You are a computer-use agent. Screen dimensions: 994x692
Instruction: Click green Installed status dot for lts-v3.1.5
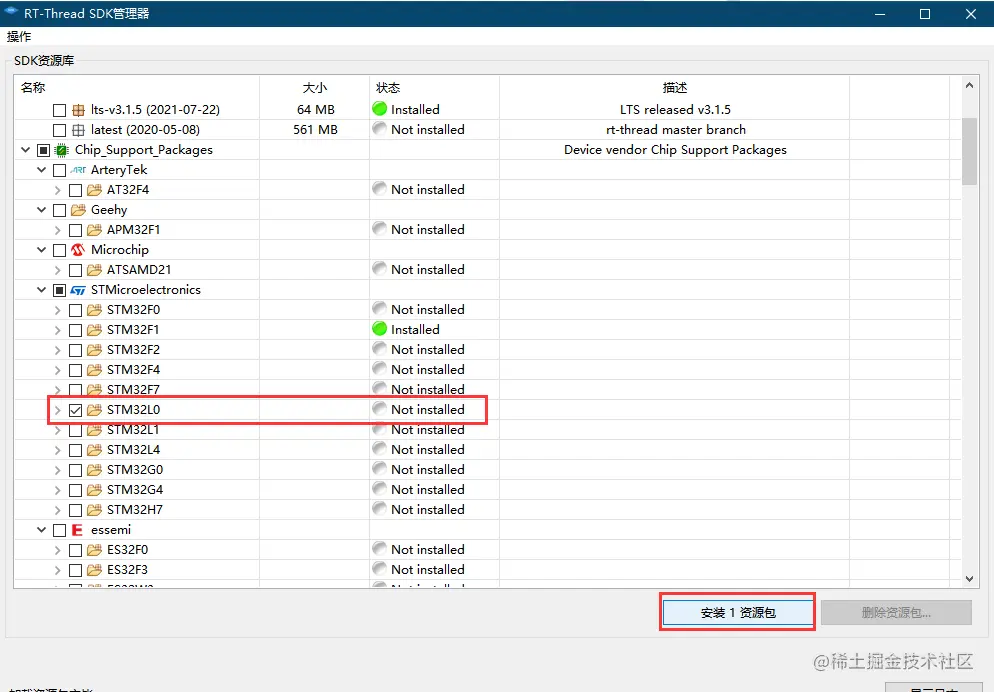(x=380, y=109)
